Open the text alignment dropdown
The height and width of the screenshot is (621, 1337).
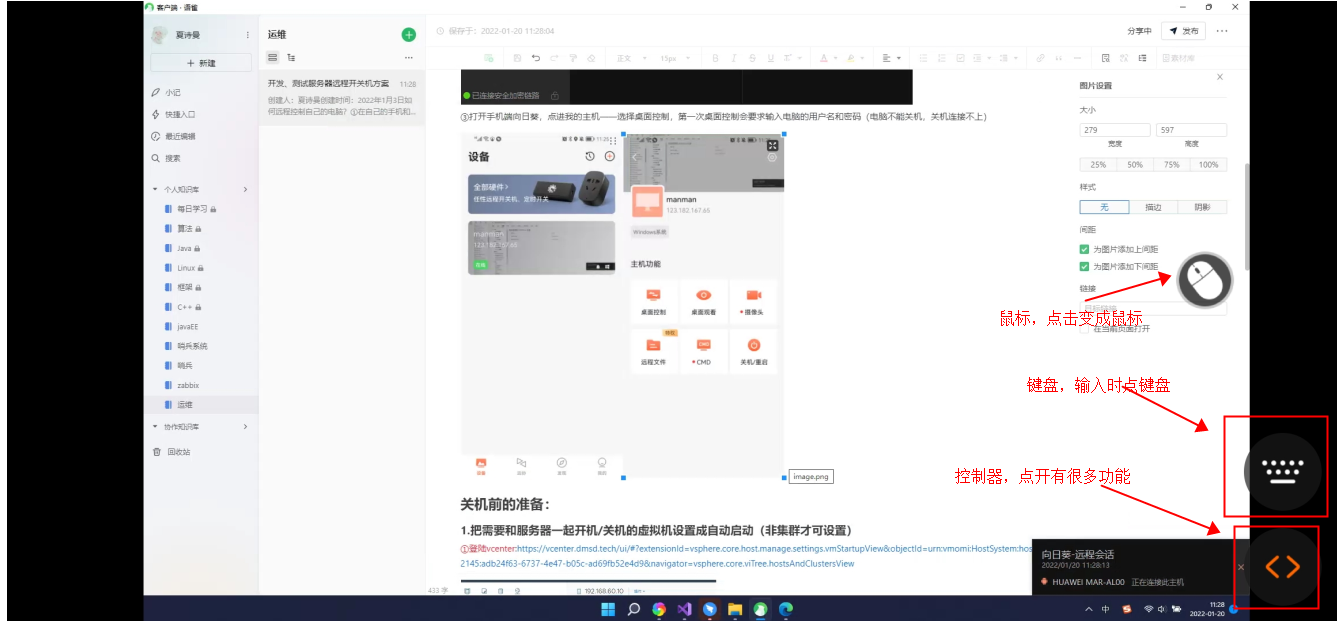(x=891, y=58)
